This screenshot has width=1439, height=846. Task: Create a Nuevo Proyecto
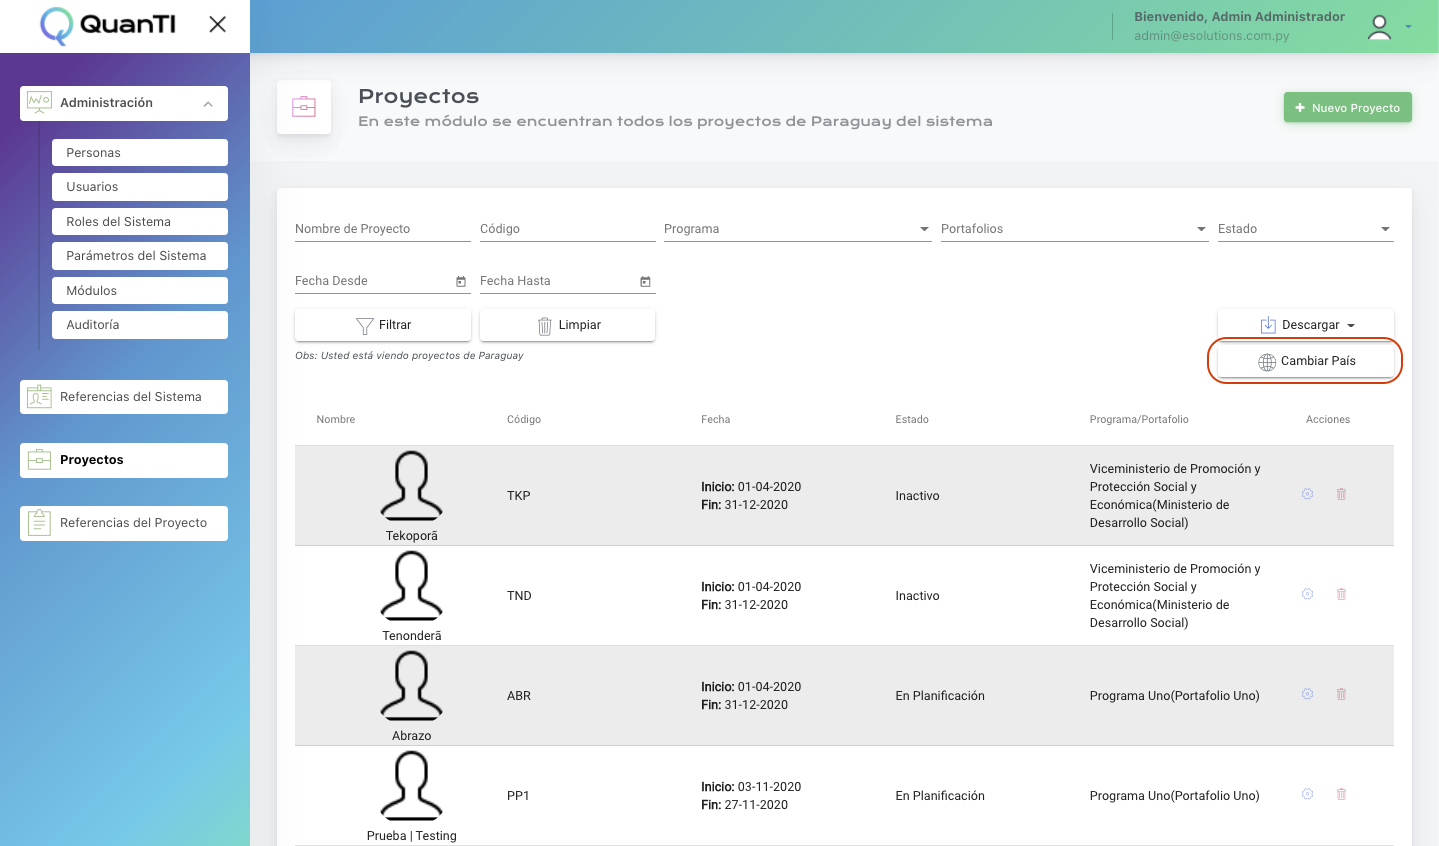coord(1347,108)
